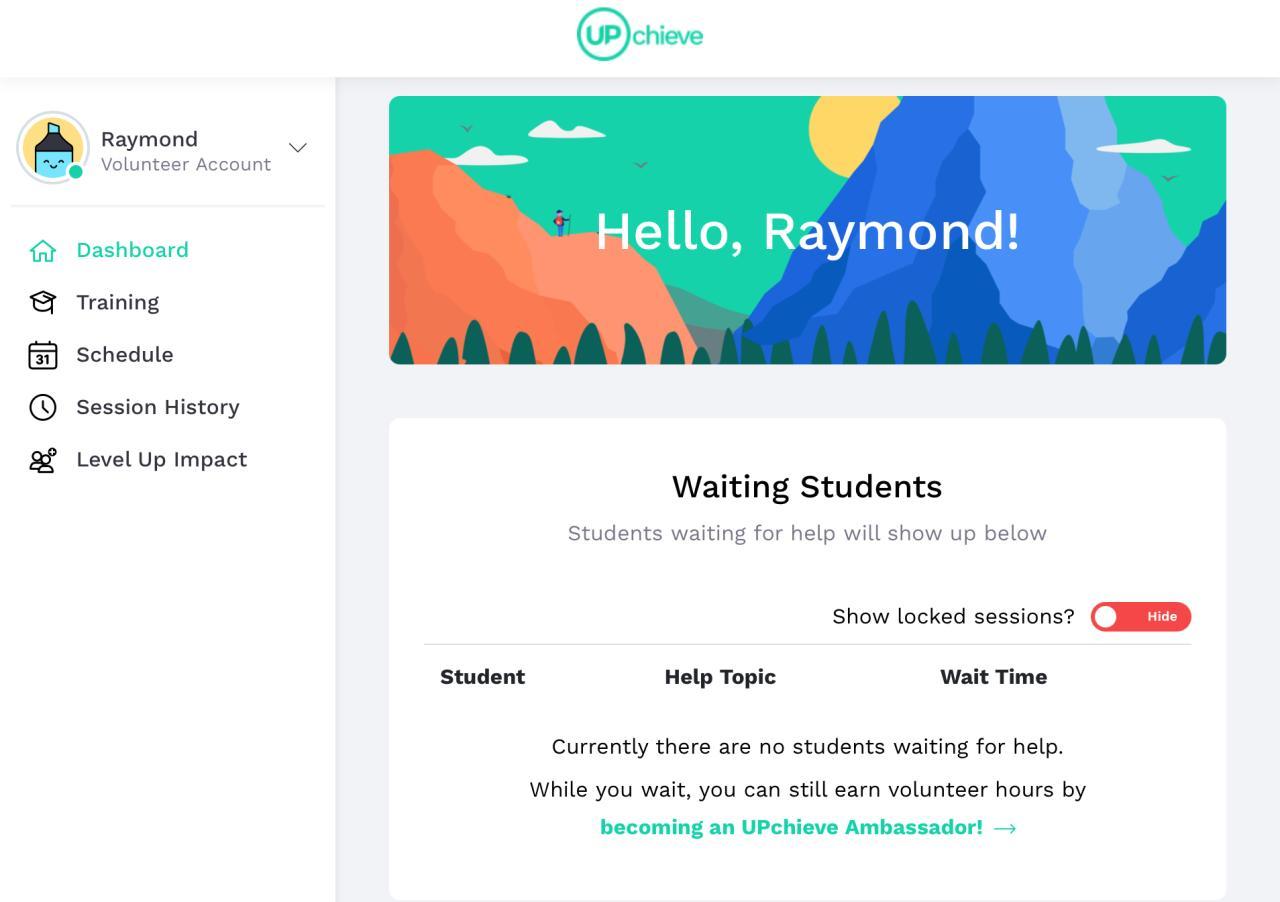Image resolution: width=1280 pixels, height=902 pixels.
Task: Click the Wait Time column header
Action: coord(994,677)
